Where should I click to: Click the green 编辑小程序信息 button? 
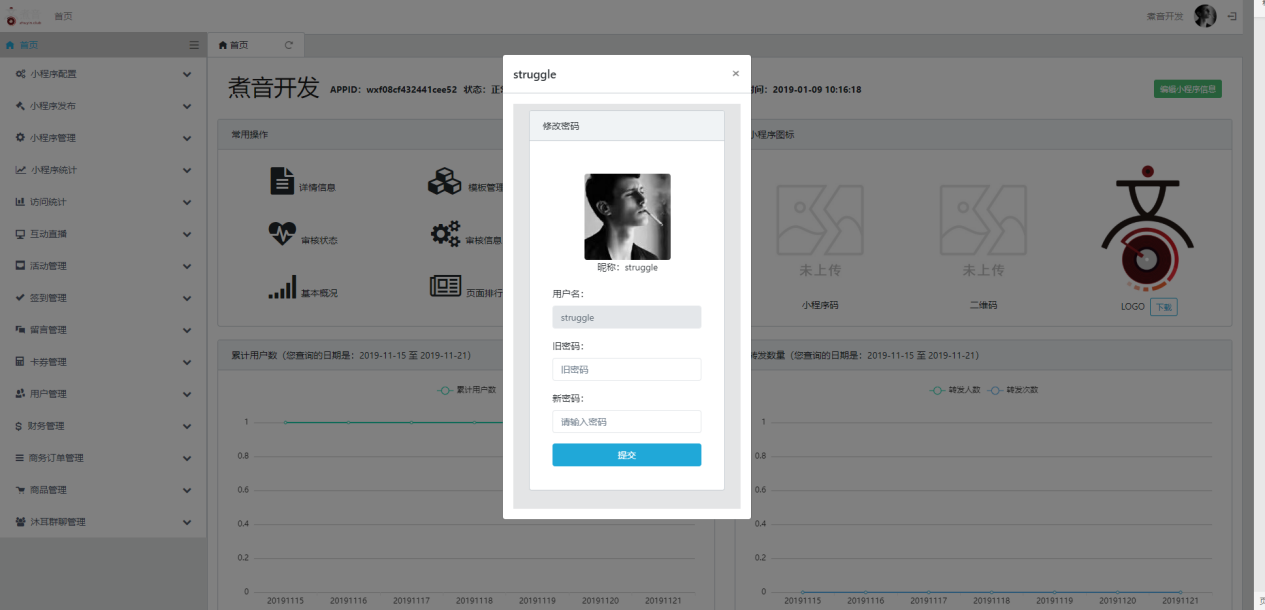[x=1187, y=89]
